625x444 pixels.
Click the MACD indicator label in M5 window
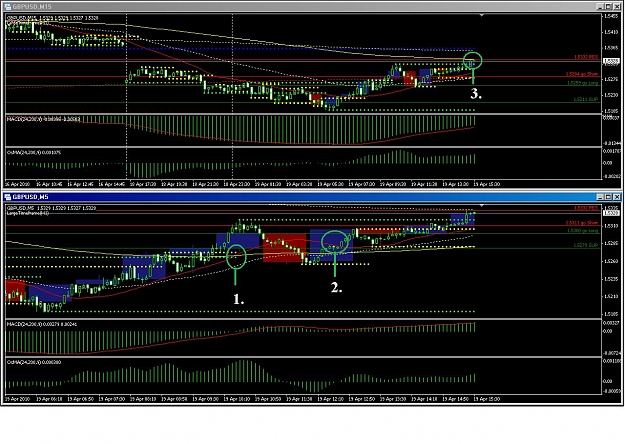point(42,324)
